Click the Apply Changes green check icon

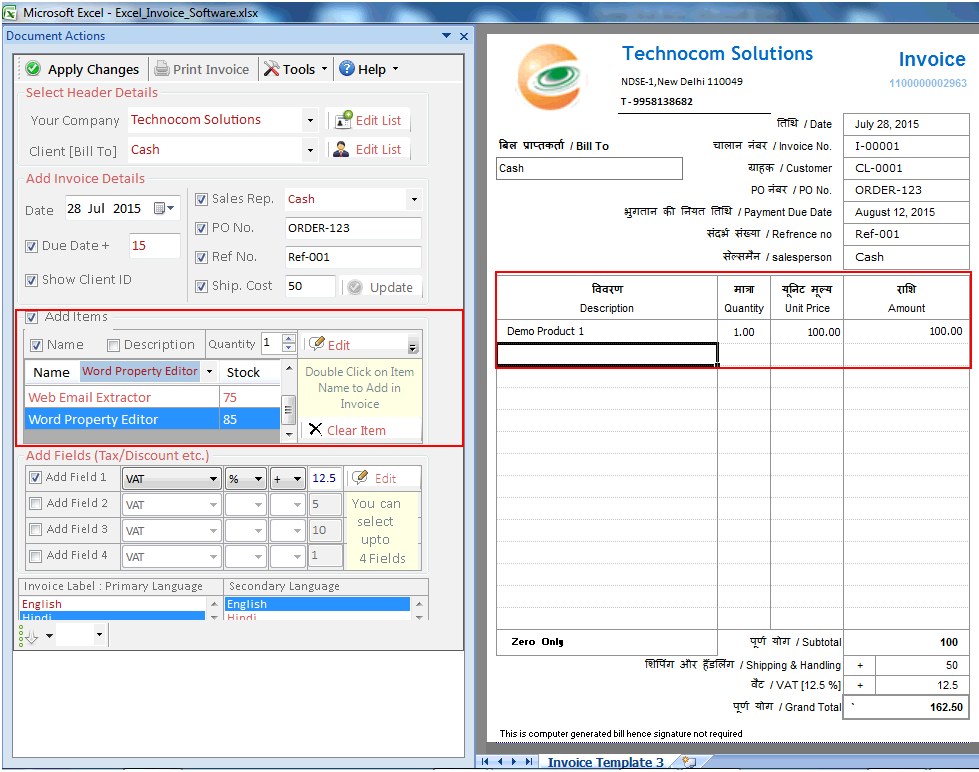34,69
